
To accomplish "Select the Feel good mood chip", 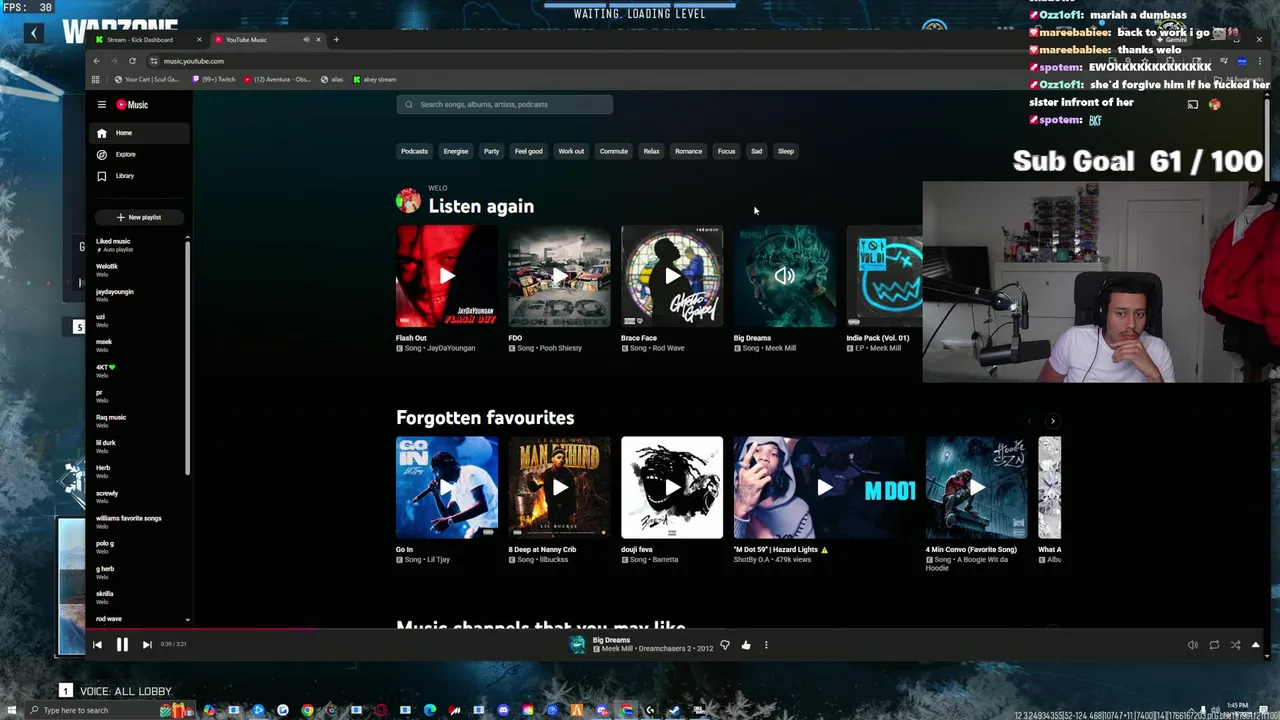I will (529, 151).
